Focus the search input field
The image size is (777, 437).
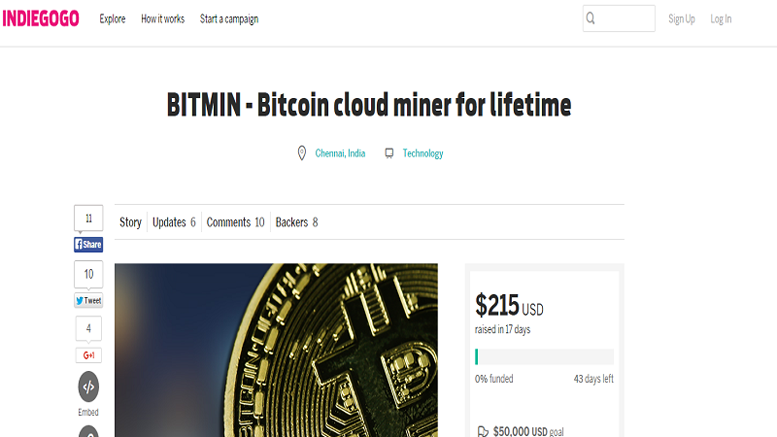click(x=619, y=18)
